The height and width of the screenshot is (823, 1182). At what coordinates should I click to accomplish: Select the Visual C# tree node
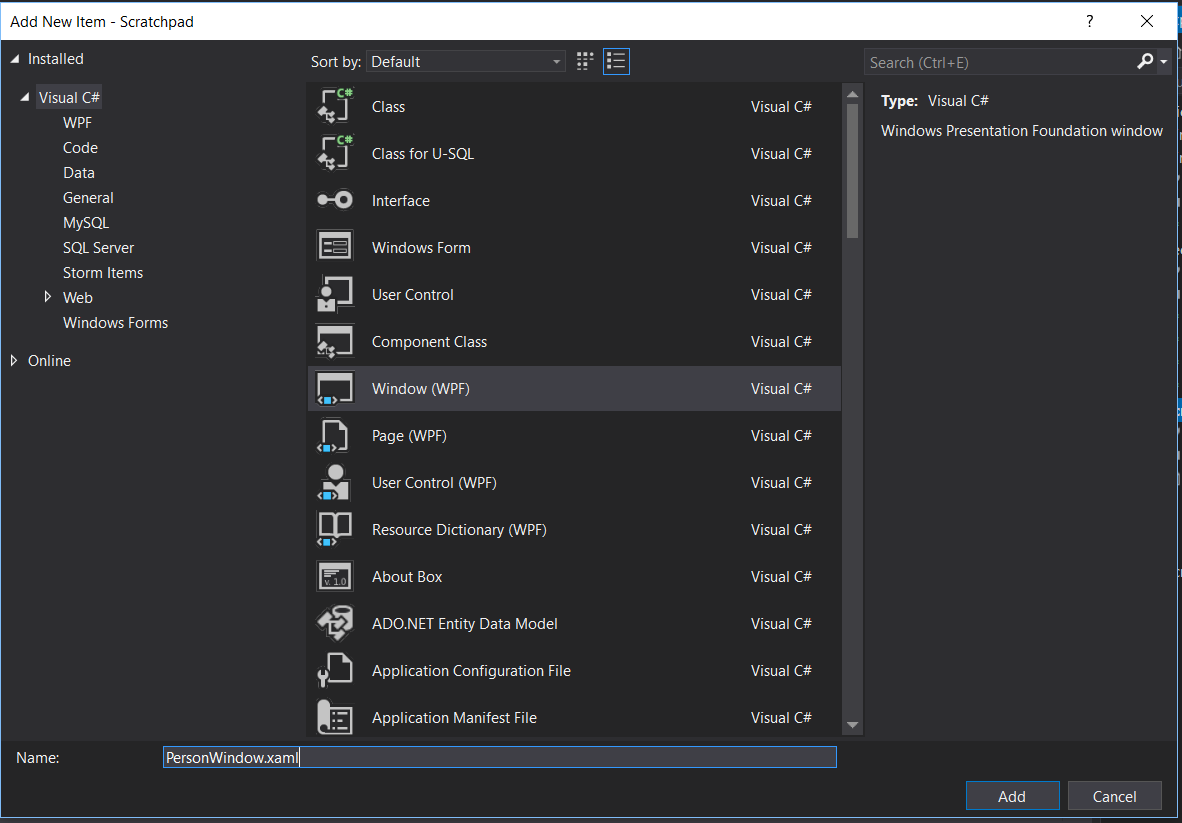click(69, 98)
